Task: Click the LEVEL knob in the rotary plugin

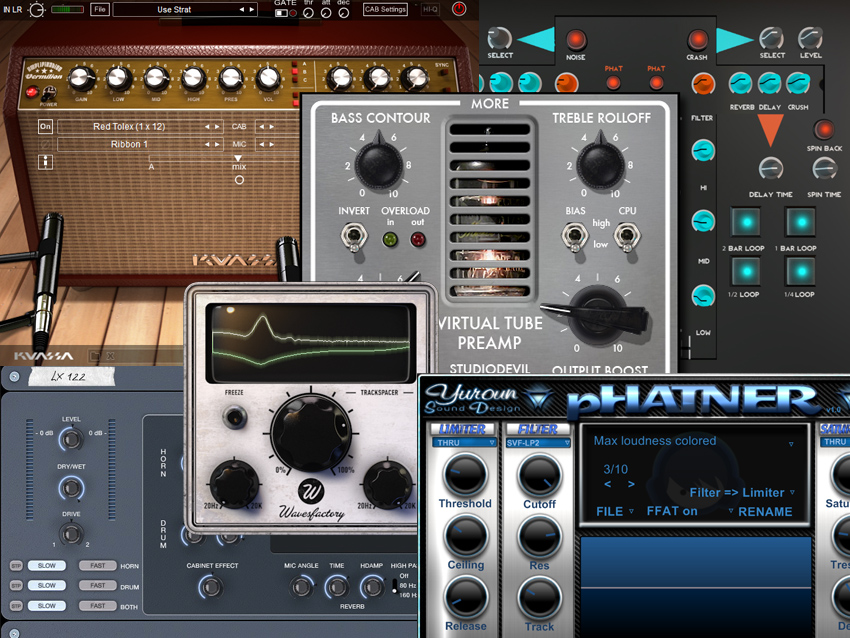Action: point(71,439)
